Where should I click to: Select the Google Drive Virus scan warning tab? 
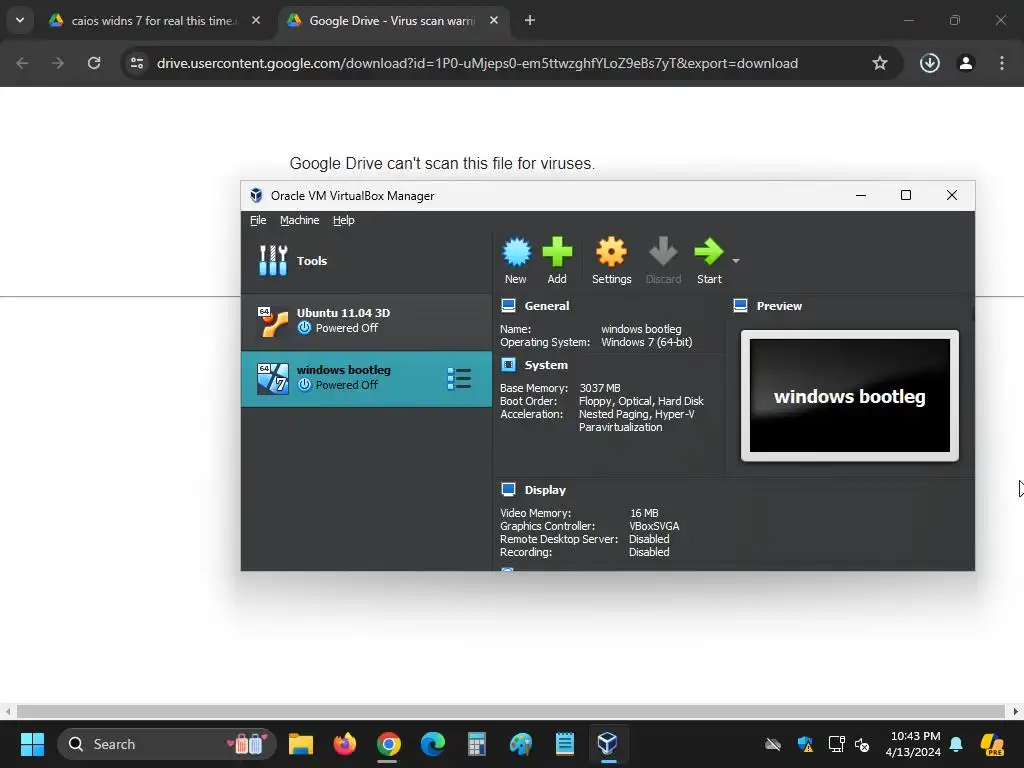pos(392,21)
